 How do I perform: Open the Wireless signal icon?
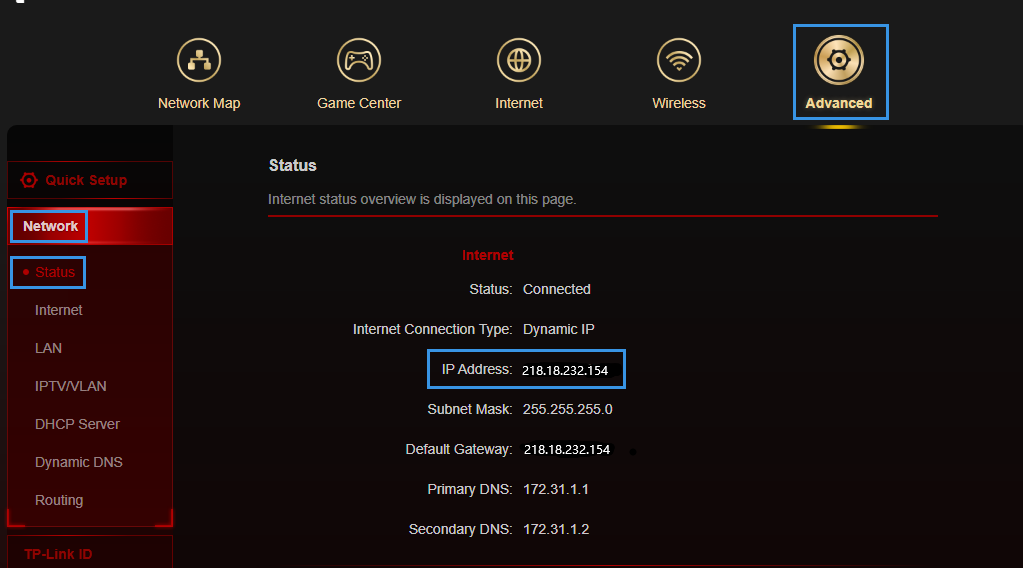(x=679, y=60)
